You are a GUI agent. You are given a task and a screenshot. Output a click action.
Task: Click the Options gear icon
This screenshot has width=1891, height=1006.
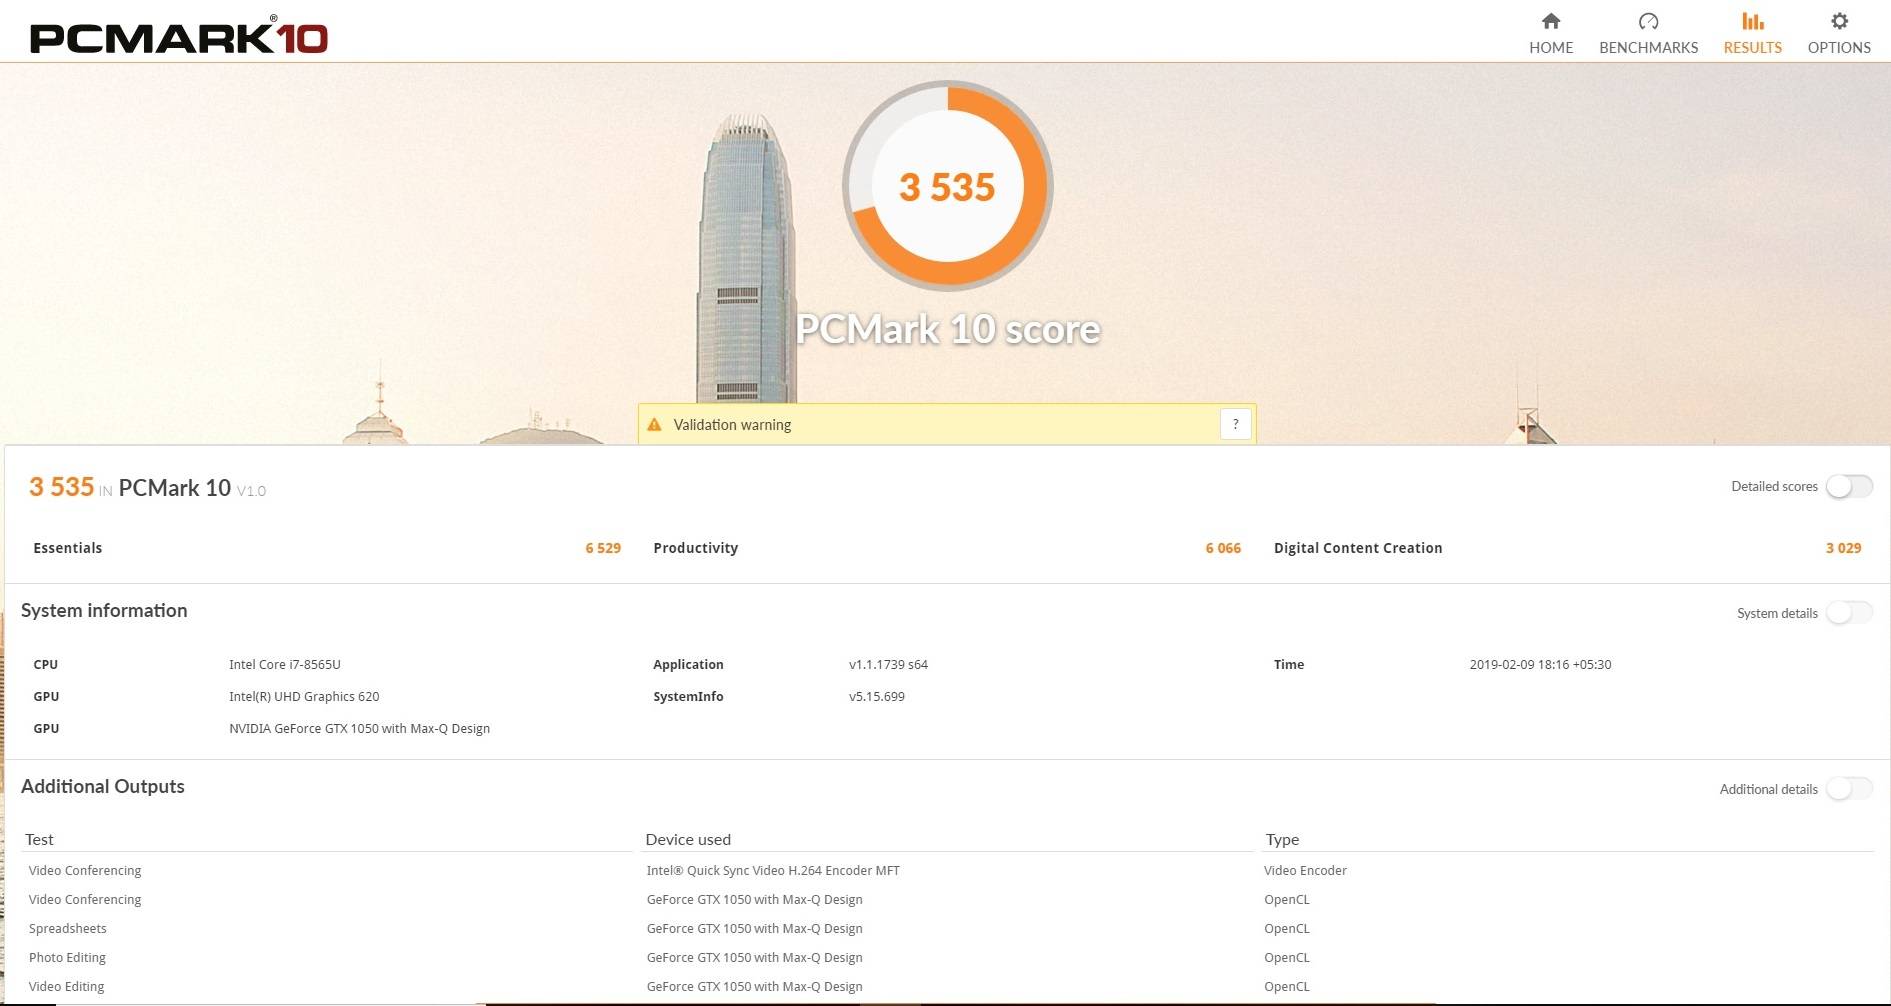[1839, 21]
